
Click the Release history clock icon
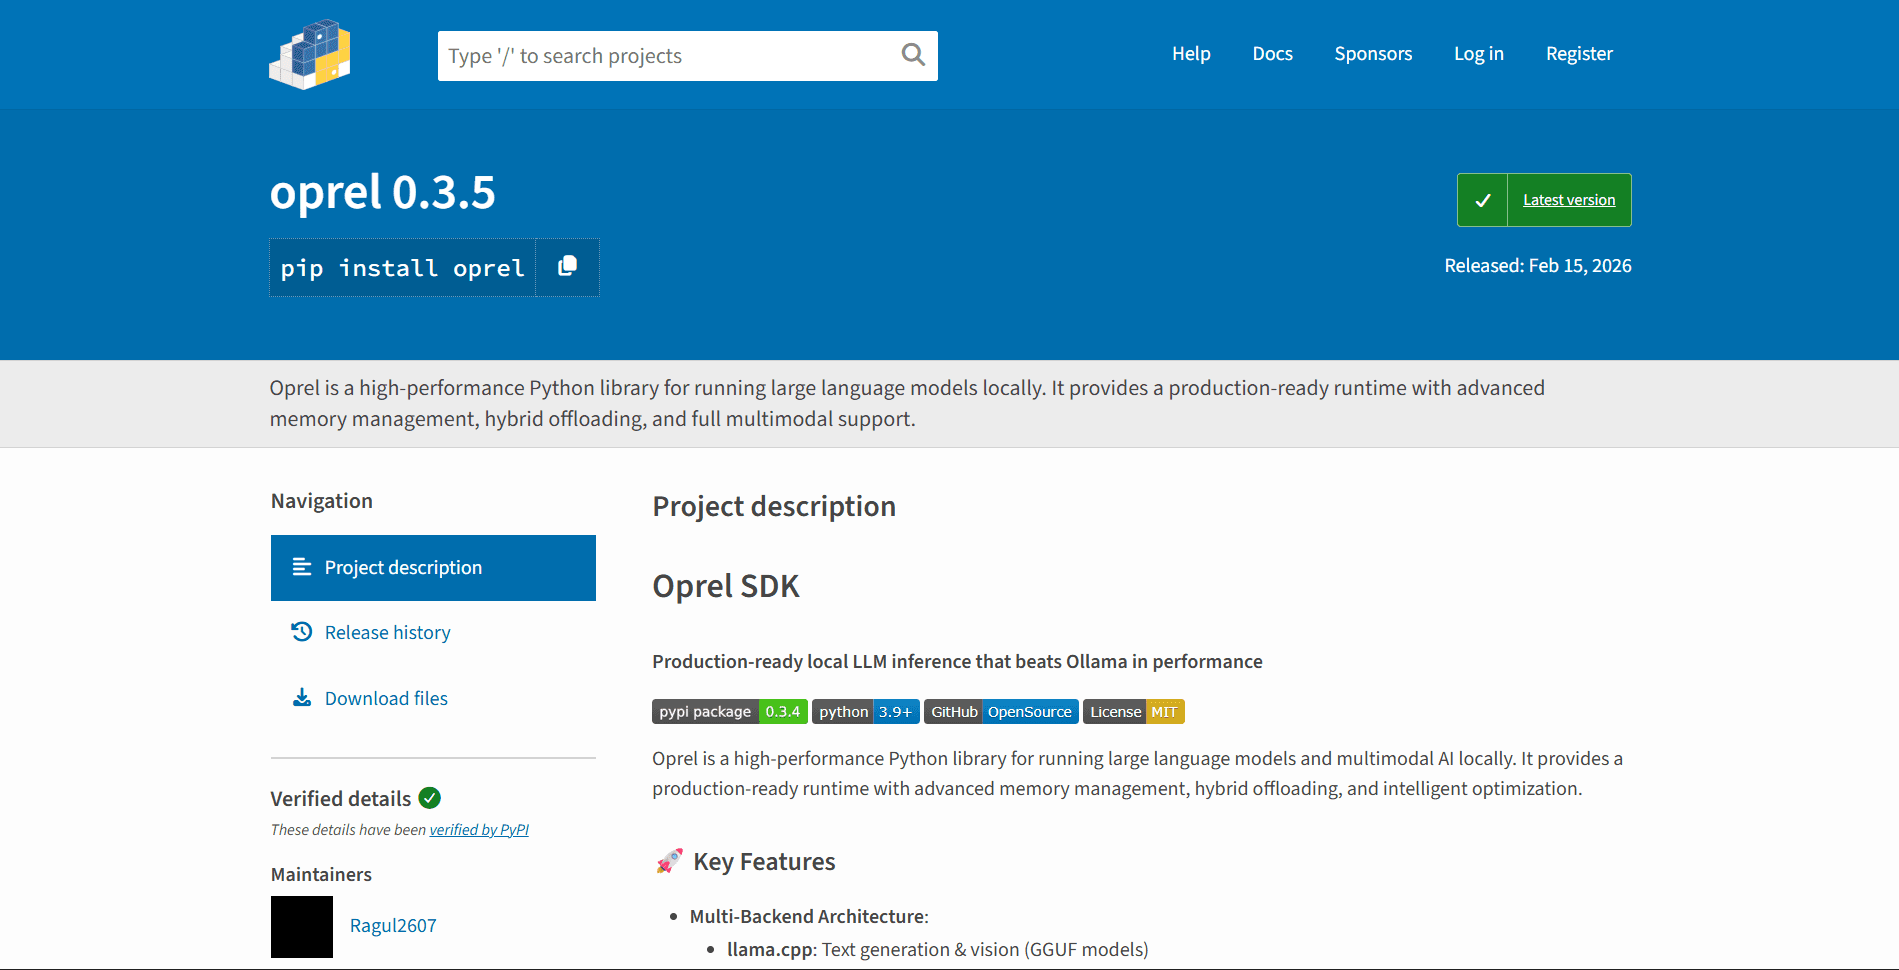[301, 631]
